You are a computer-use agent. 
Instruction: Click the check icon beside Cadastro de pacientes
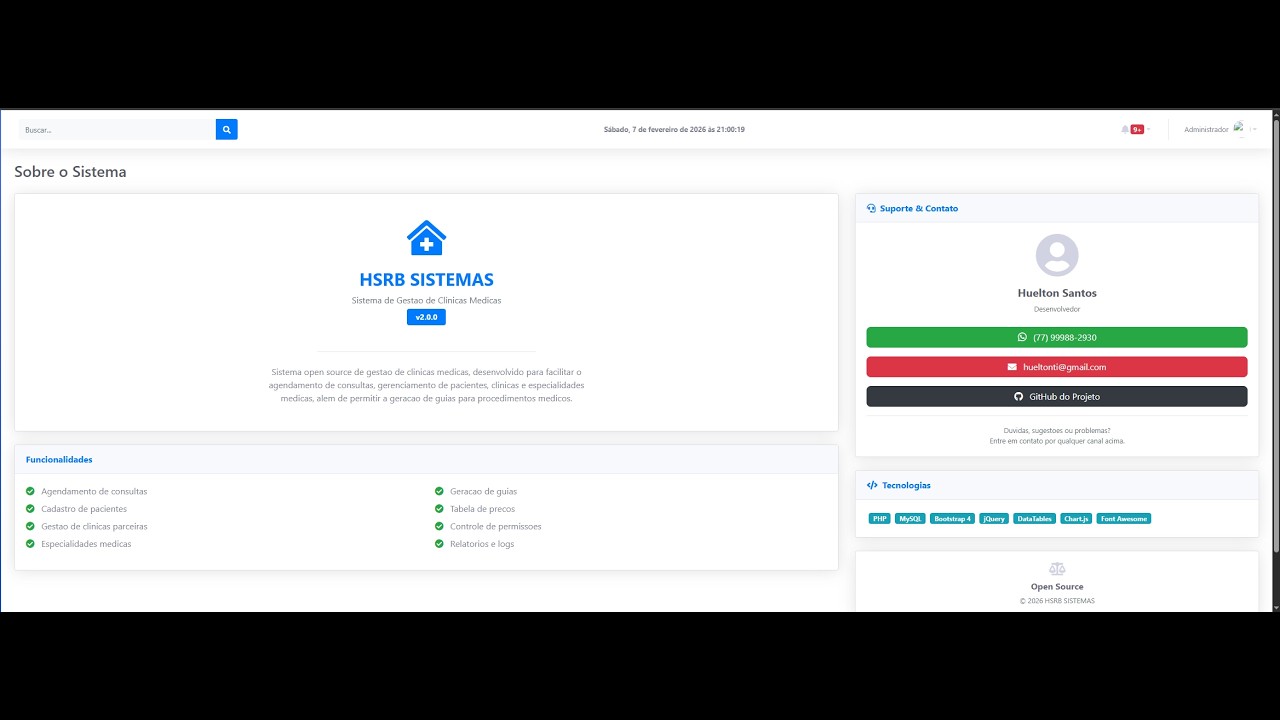pyautogui.click(x=30, y=509)
